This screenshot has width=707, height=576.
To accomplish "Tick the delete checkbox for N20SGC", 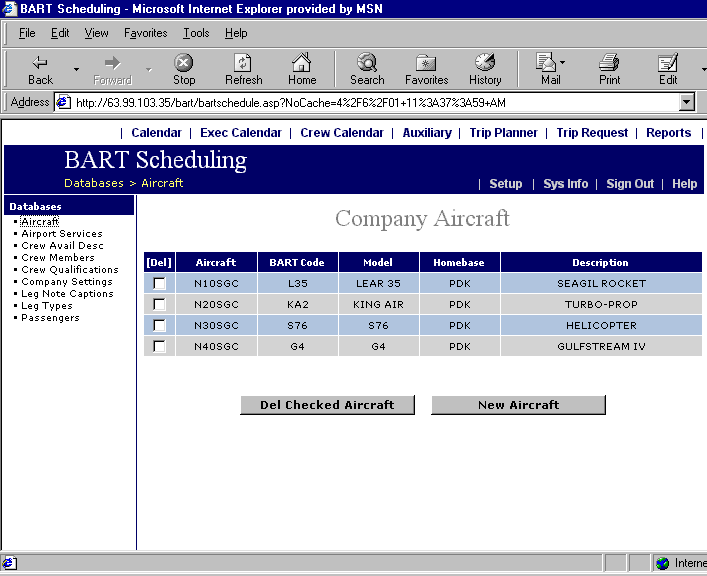I will pos(159,305).
